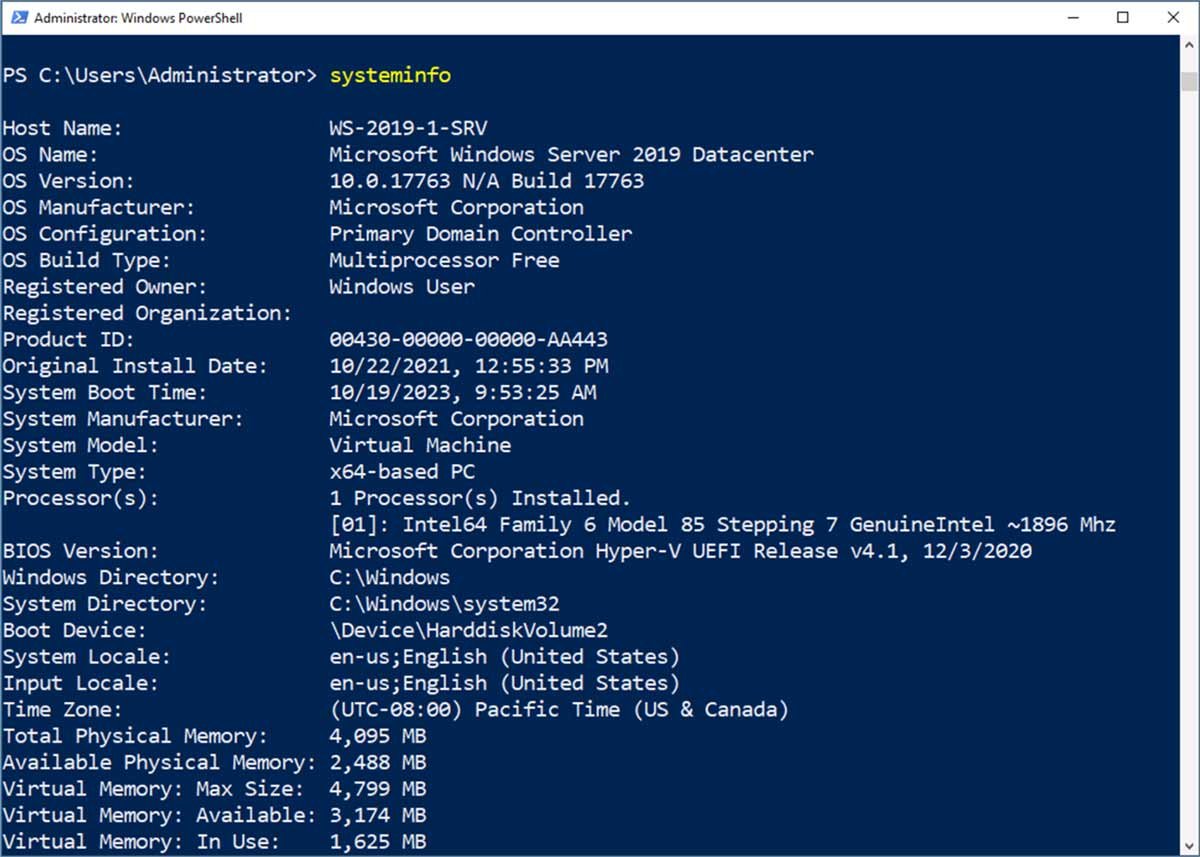
Task: Select the yellow systeminfo command text
Action: (390, 75)
